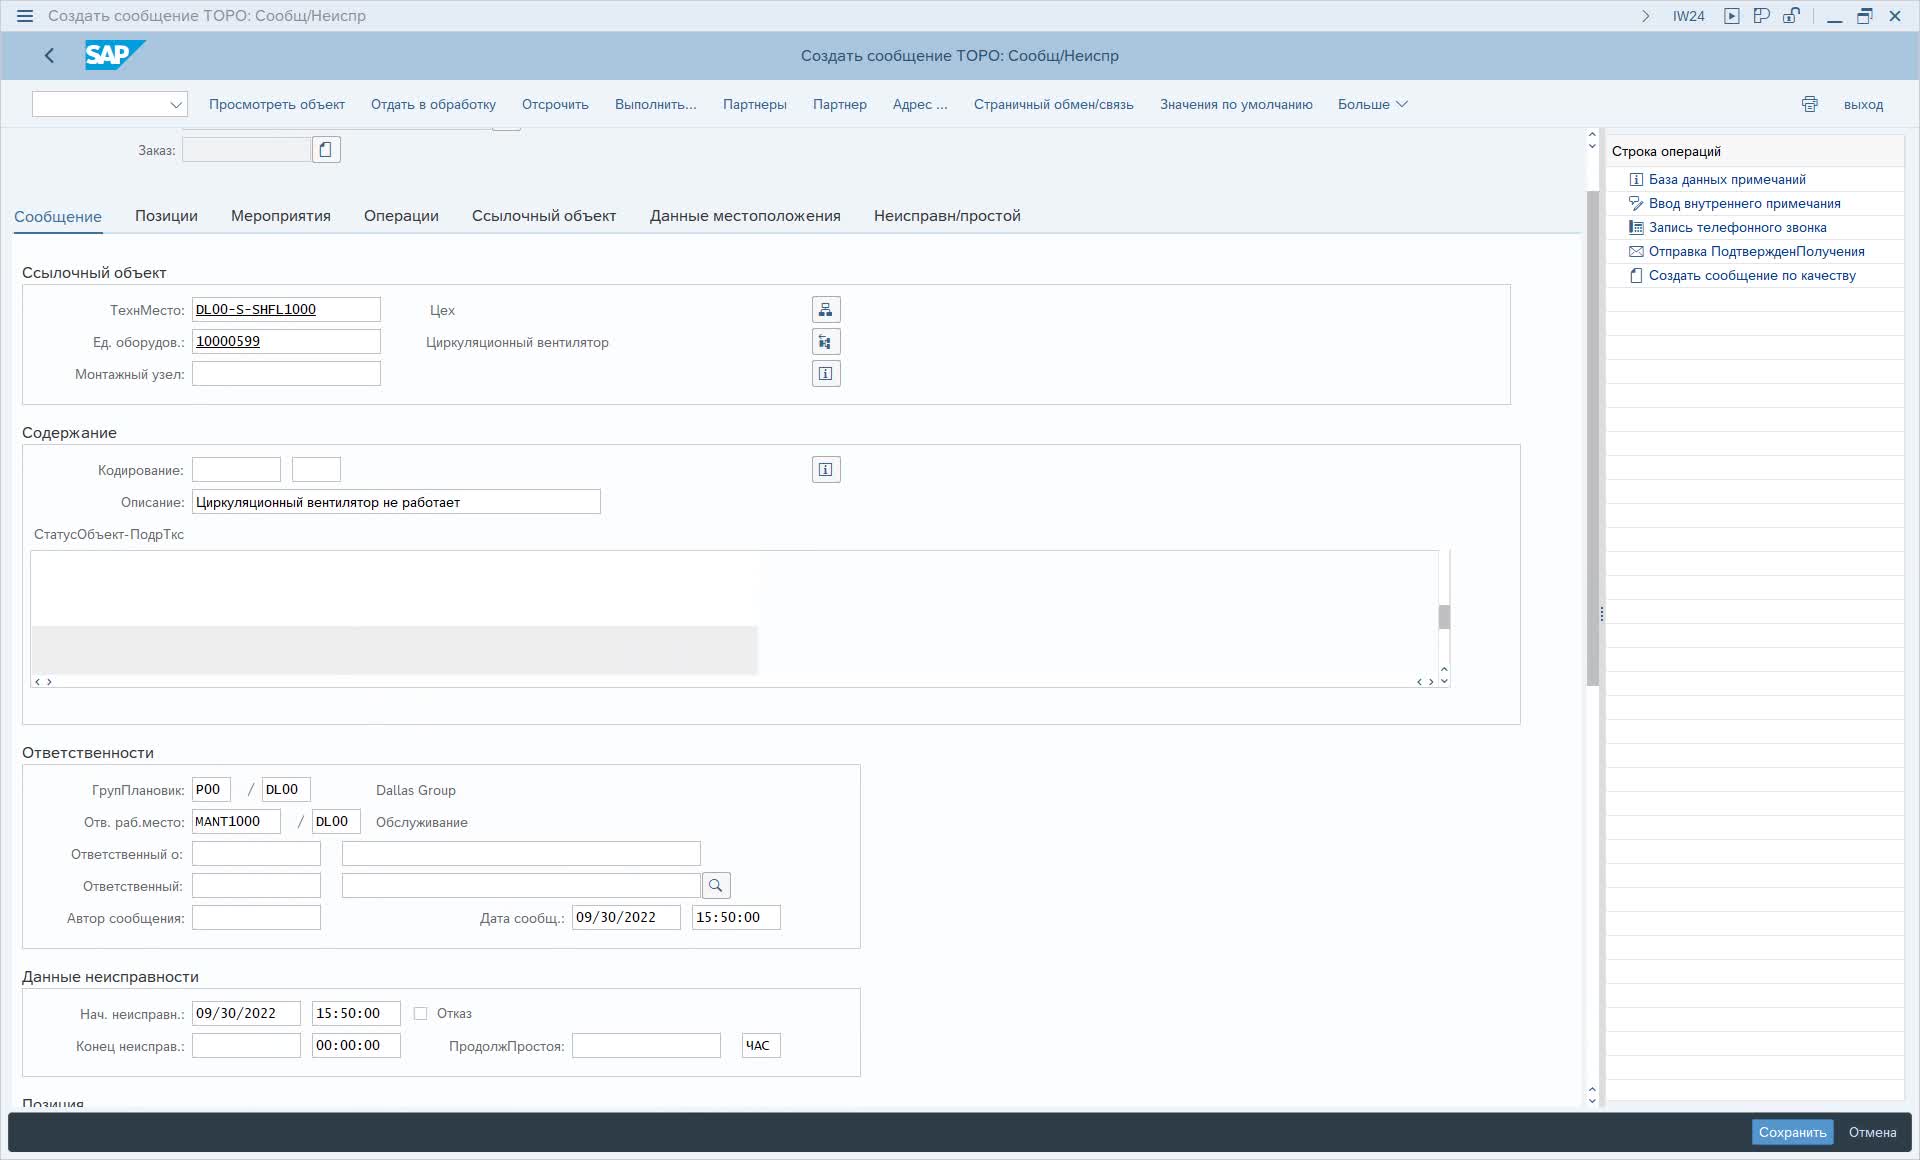
Task: Click the Ед. оборудов. field with 10000599
Action: click(286, 342)
